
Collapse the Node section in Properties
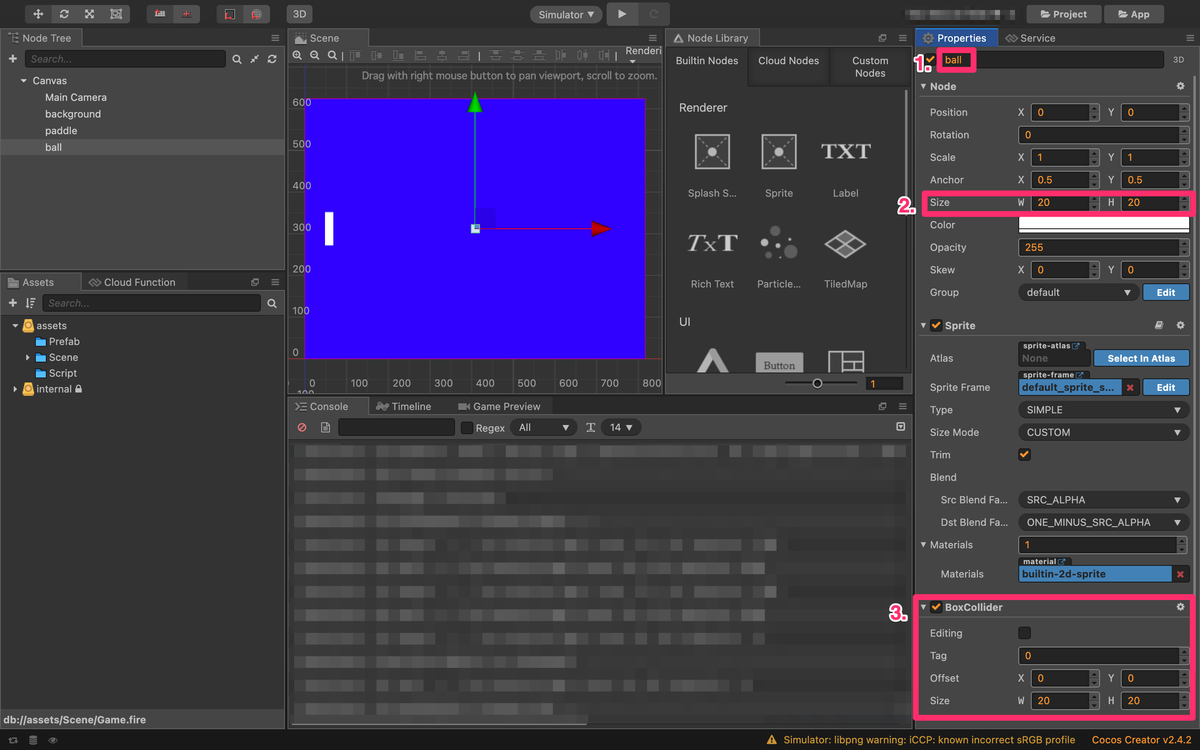924,87
